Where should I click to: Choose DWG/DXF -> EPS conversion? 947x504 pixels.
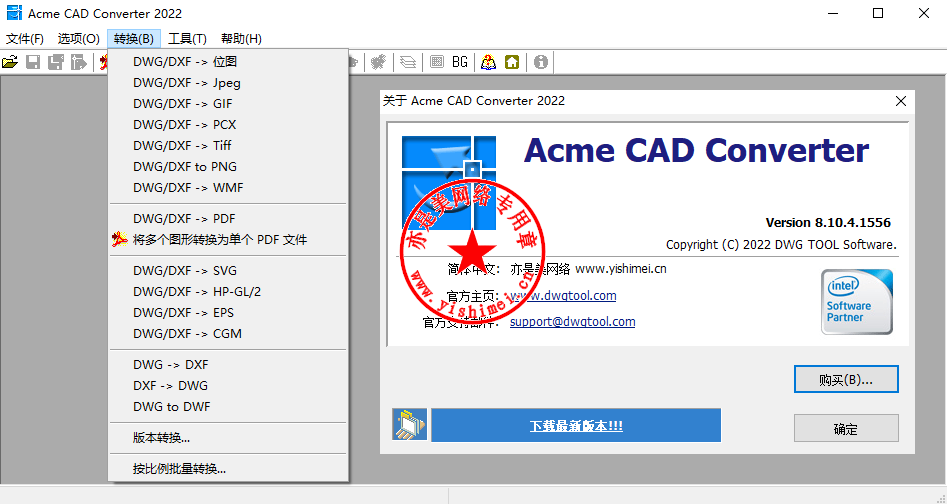[x=228, y=313]
